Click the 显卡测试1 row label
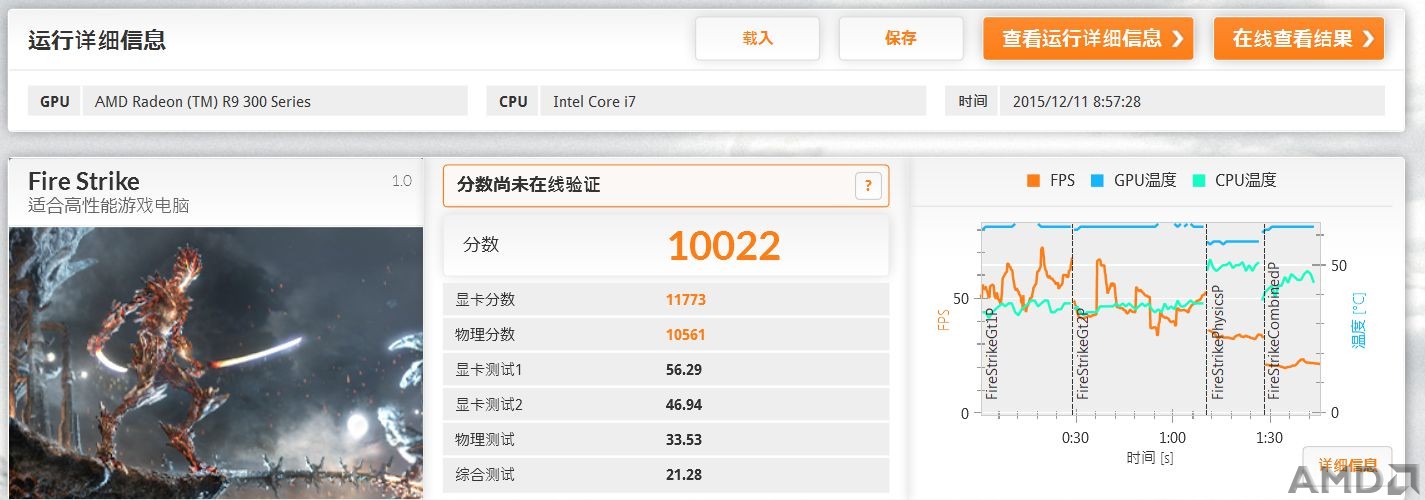Image resolution: width=1425 pixels, height=500 pixels. [489, 370]
